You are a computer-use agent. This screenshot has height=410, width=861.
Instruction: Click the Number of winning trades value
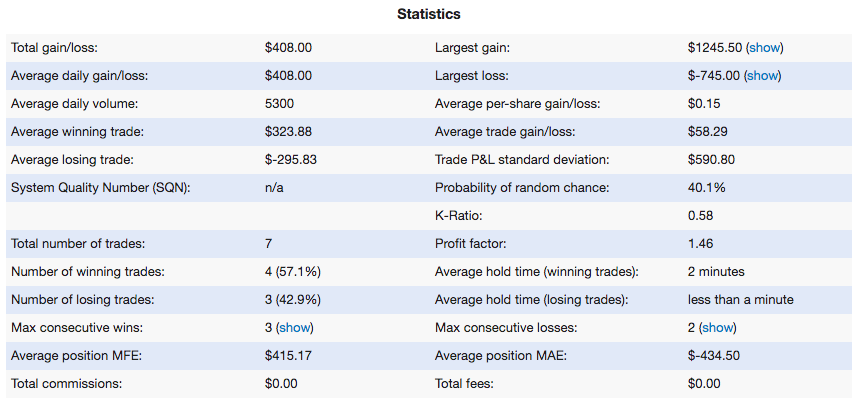(293, 272)
